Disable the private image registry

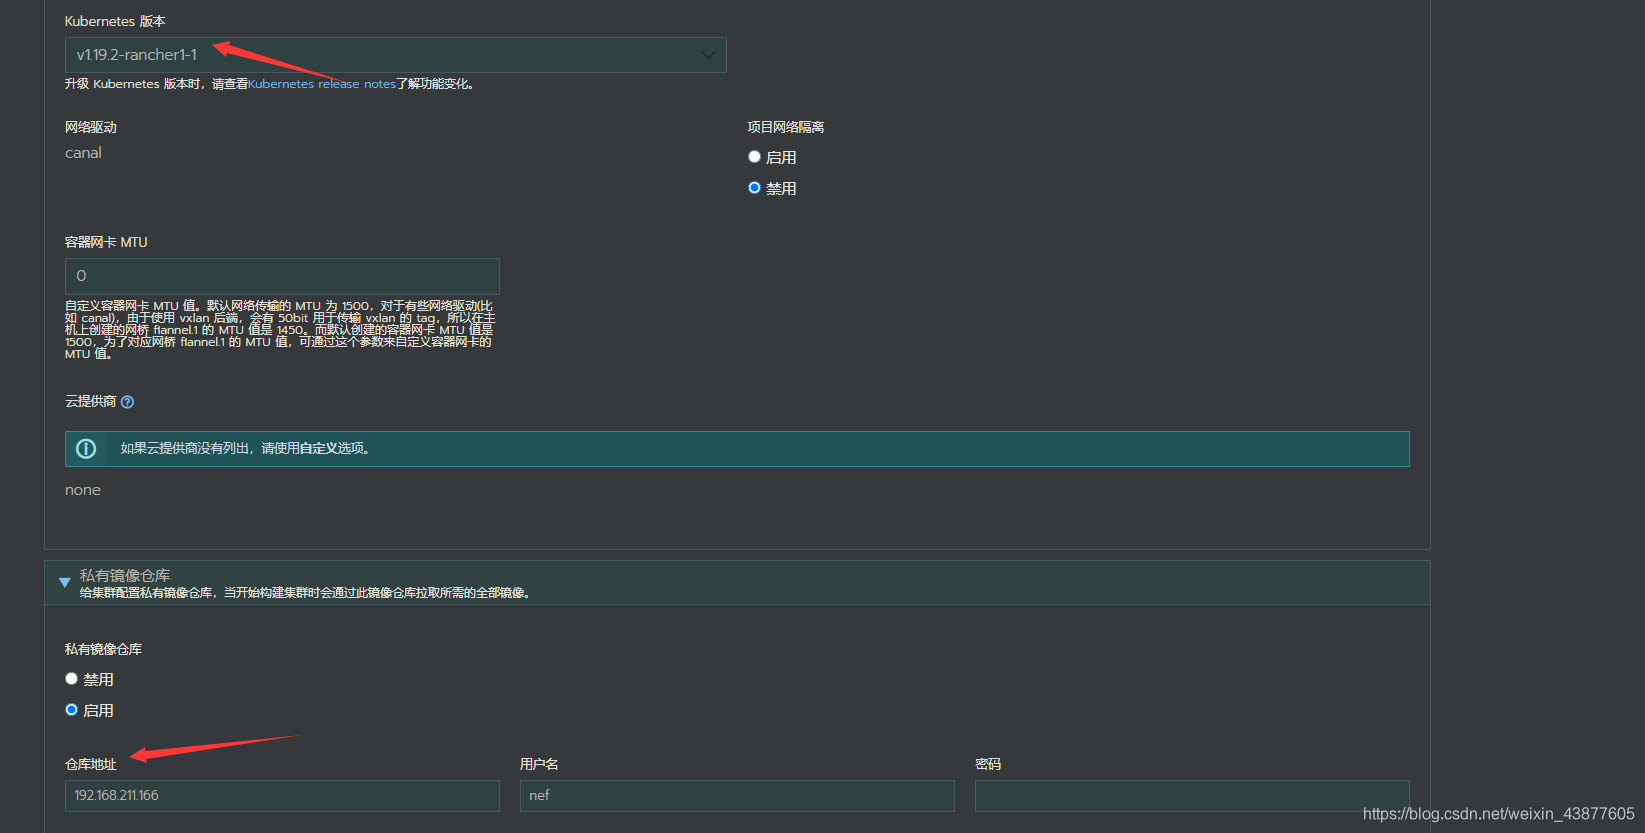[x=71, y=679]
